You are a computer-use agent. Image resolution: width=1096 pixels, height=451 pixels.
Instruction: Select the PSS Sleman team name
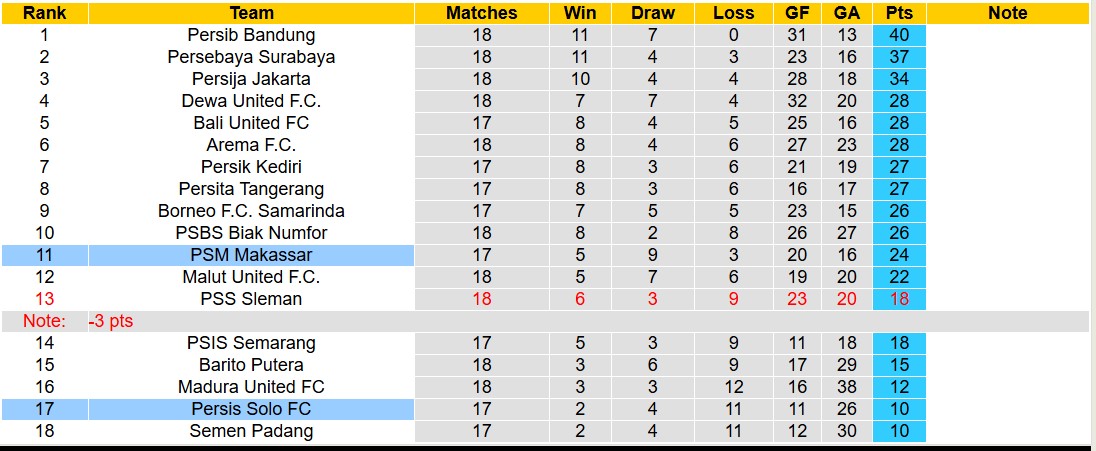tap(251, 299)
